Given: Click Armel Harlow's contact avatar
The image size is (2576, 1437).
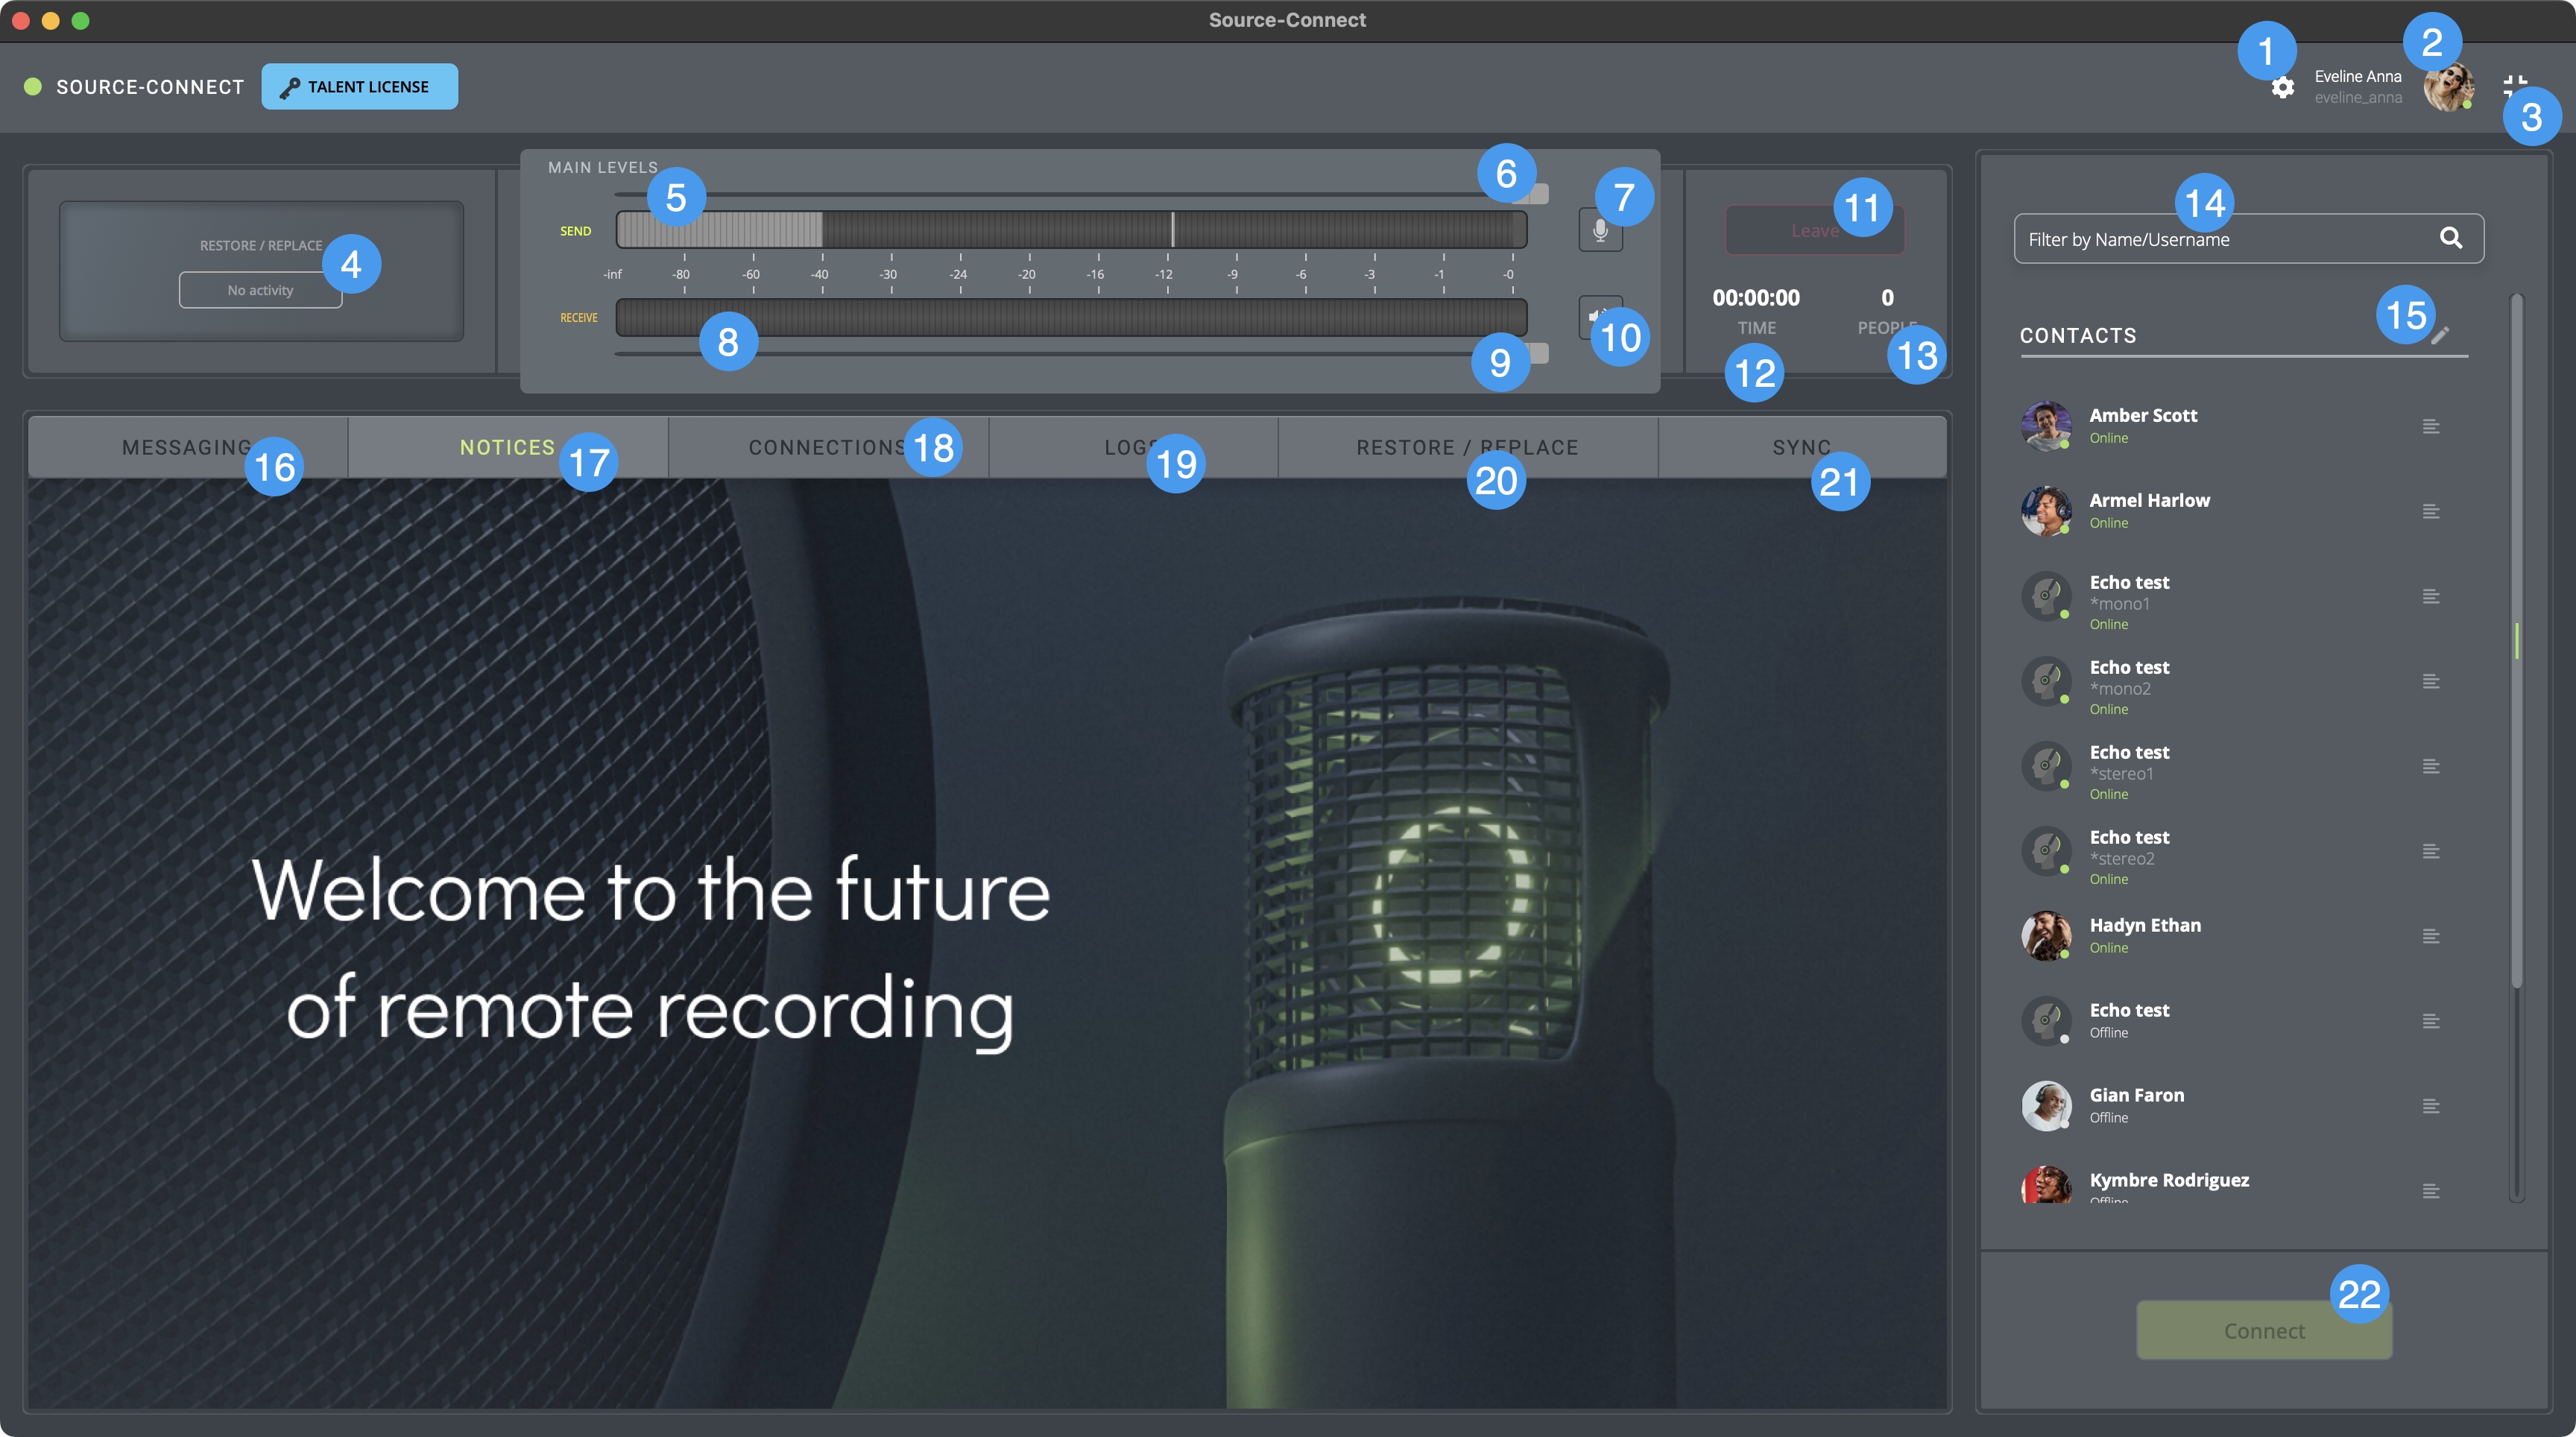Looking at the screenshot, I should [2046, 511].
